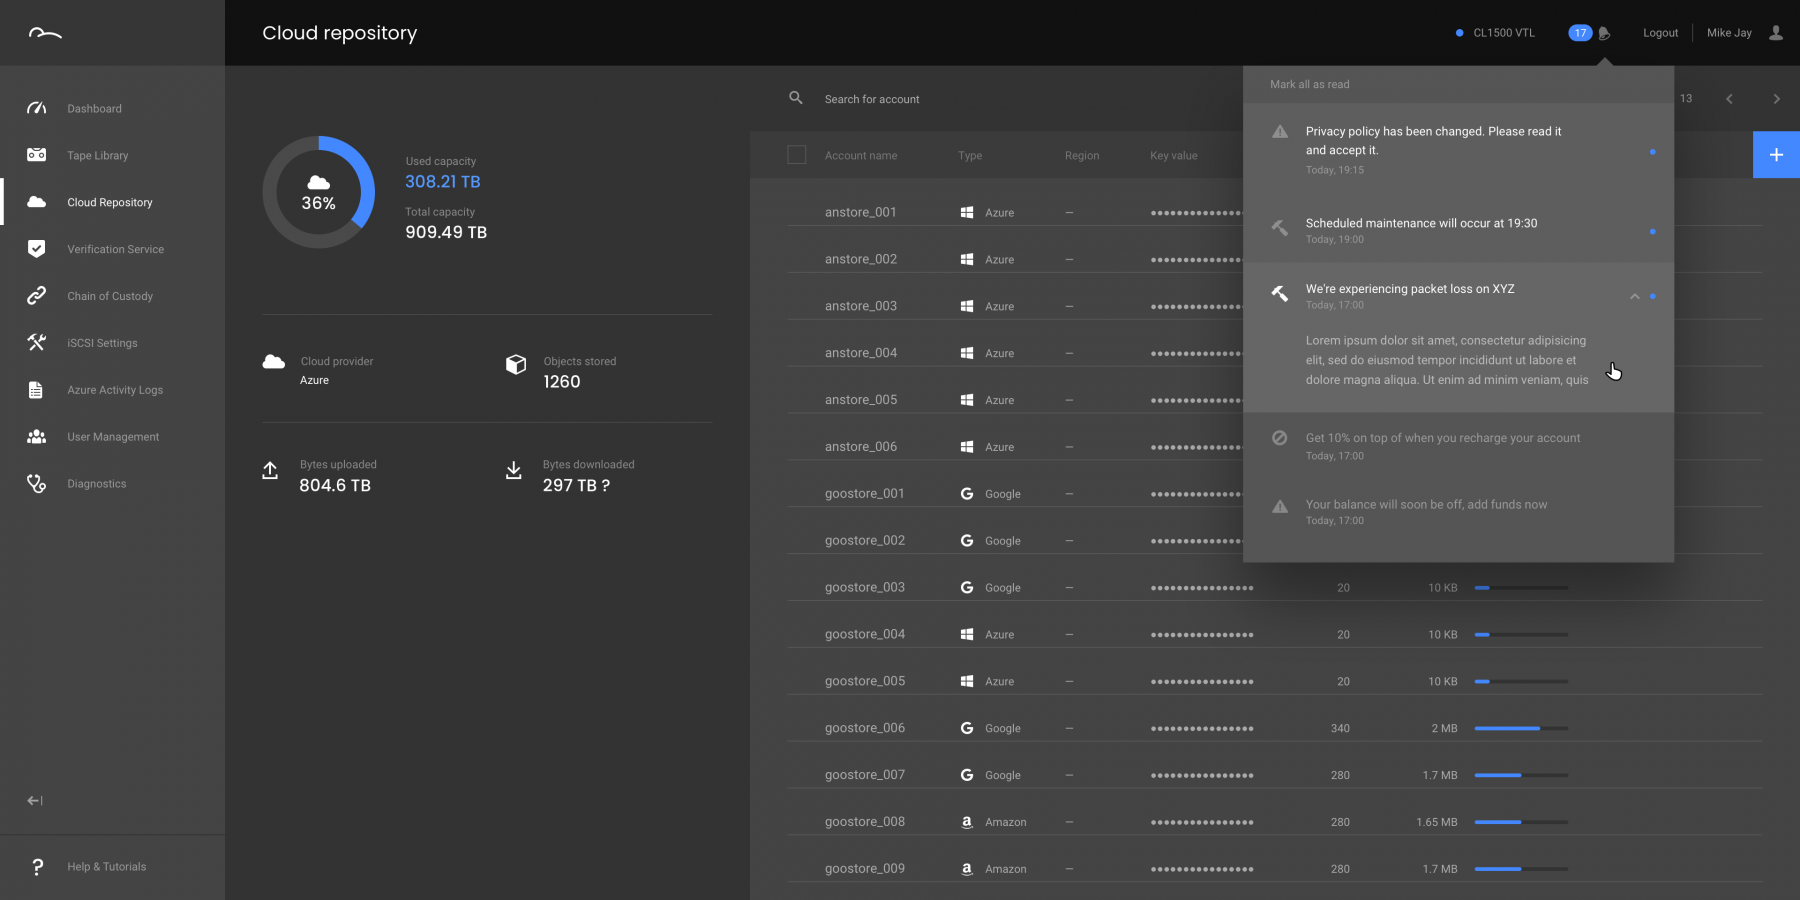Click the Mike Jay user profile icon
The height and width of the screenshot is (900, 1800).
1776,33
